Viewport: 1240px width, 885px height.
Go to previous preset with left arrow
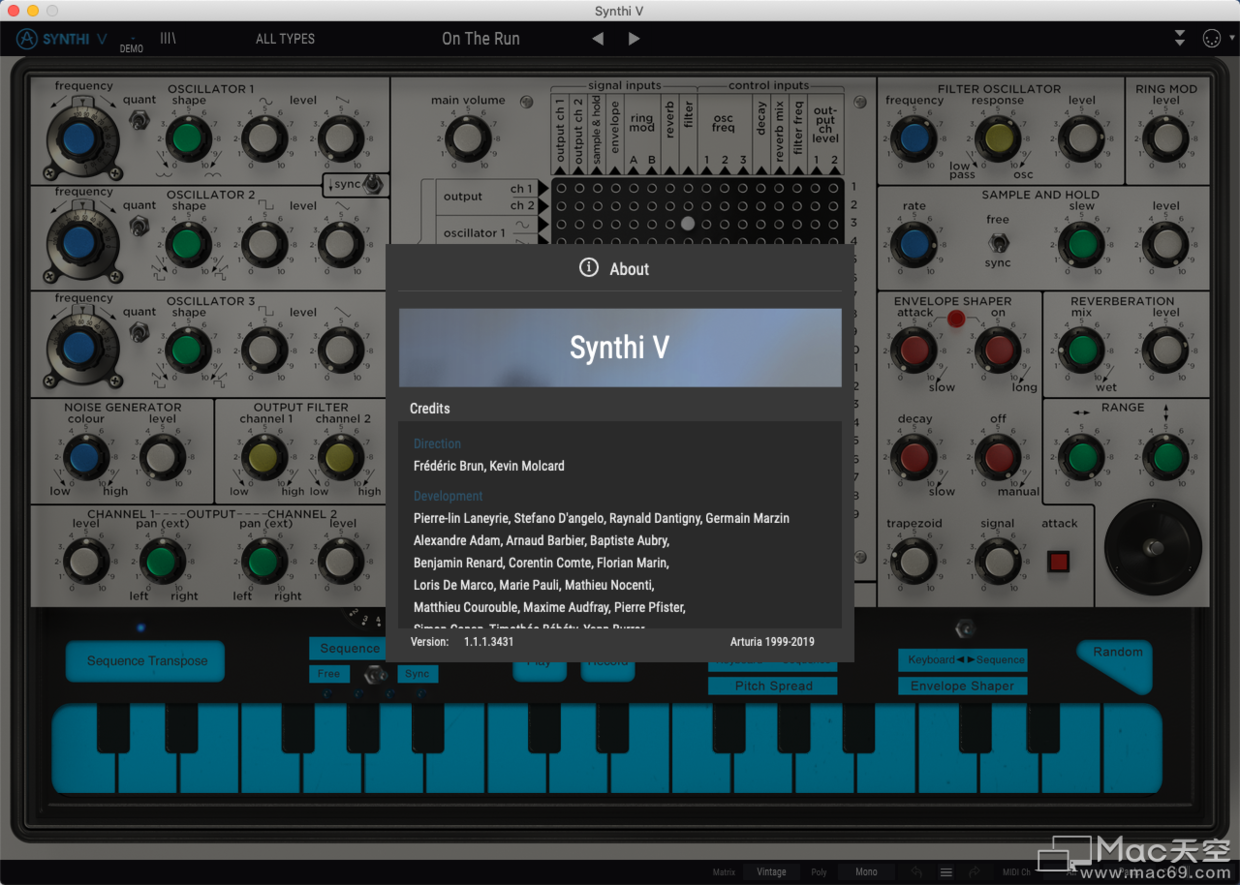pyautogui.click(x=598, y=39)
